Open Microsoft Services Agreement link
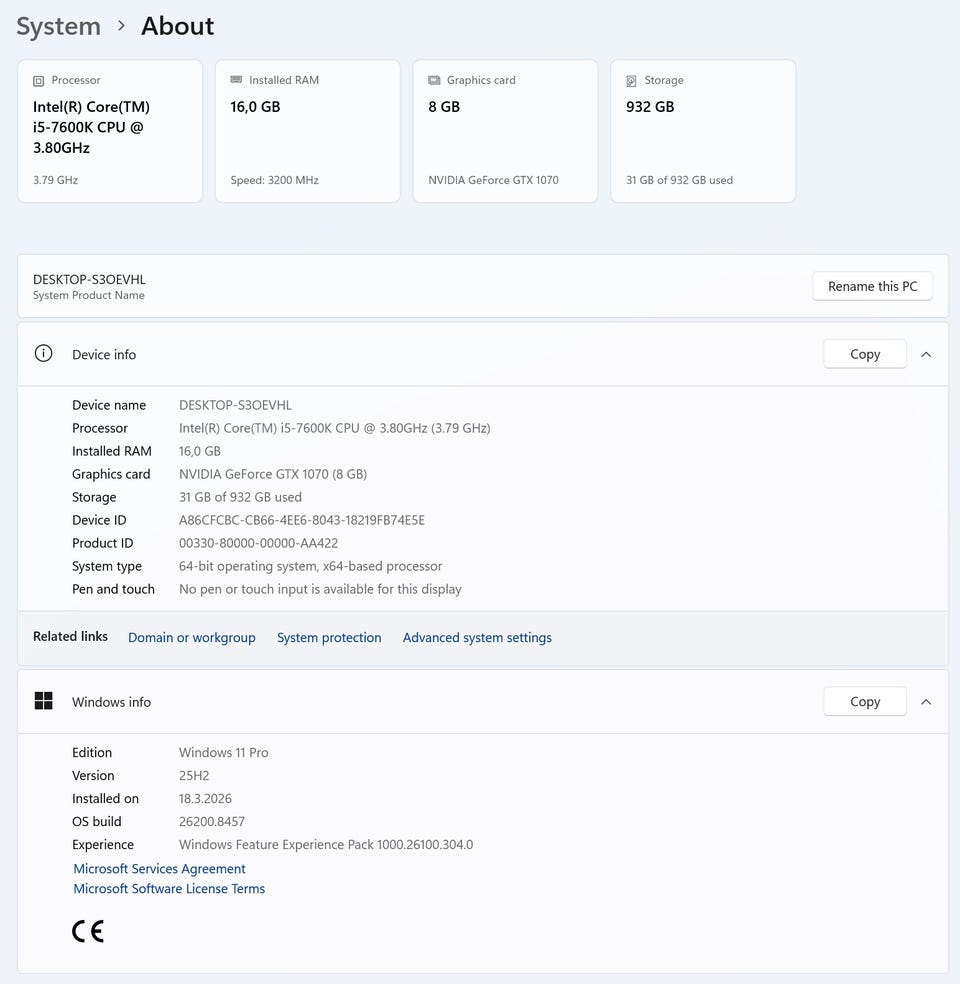960x984 pixels. pyautogui.click(x=159, y=869)
